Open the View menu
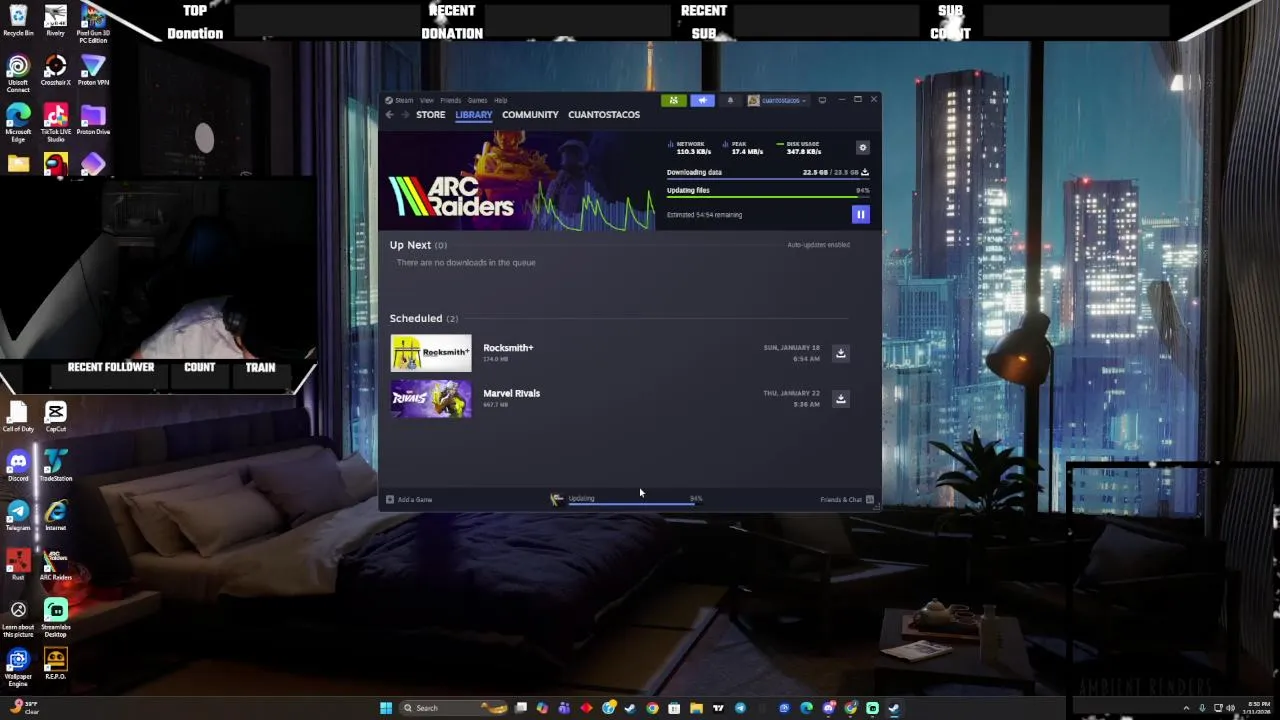Image resolution: width=1280 pixels, height=720 pixels. pos(427,100)
